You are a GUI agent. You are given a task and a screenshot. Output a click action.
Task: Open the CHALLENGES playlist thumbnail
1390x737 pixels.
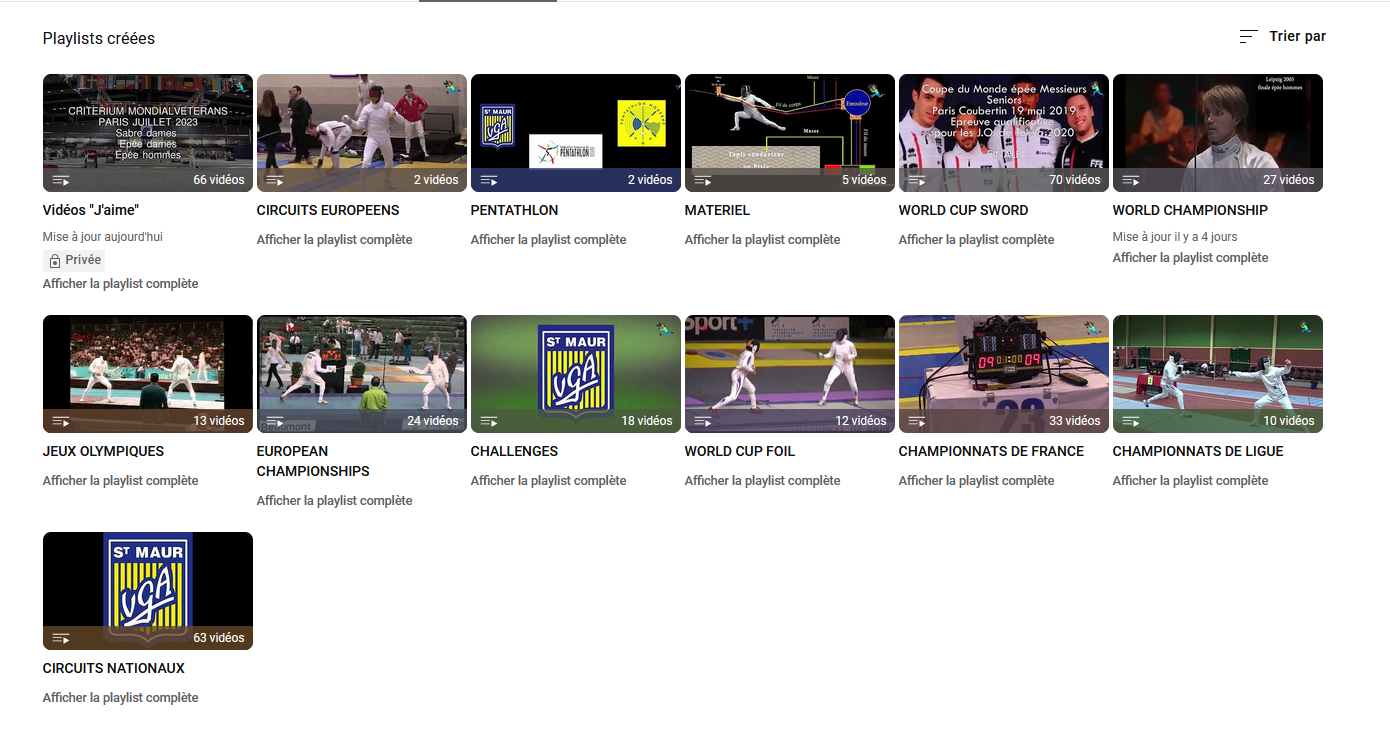[576, 374]
